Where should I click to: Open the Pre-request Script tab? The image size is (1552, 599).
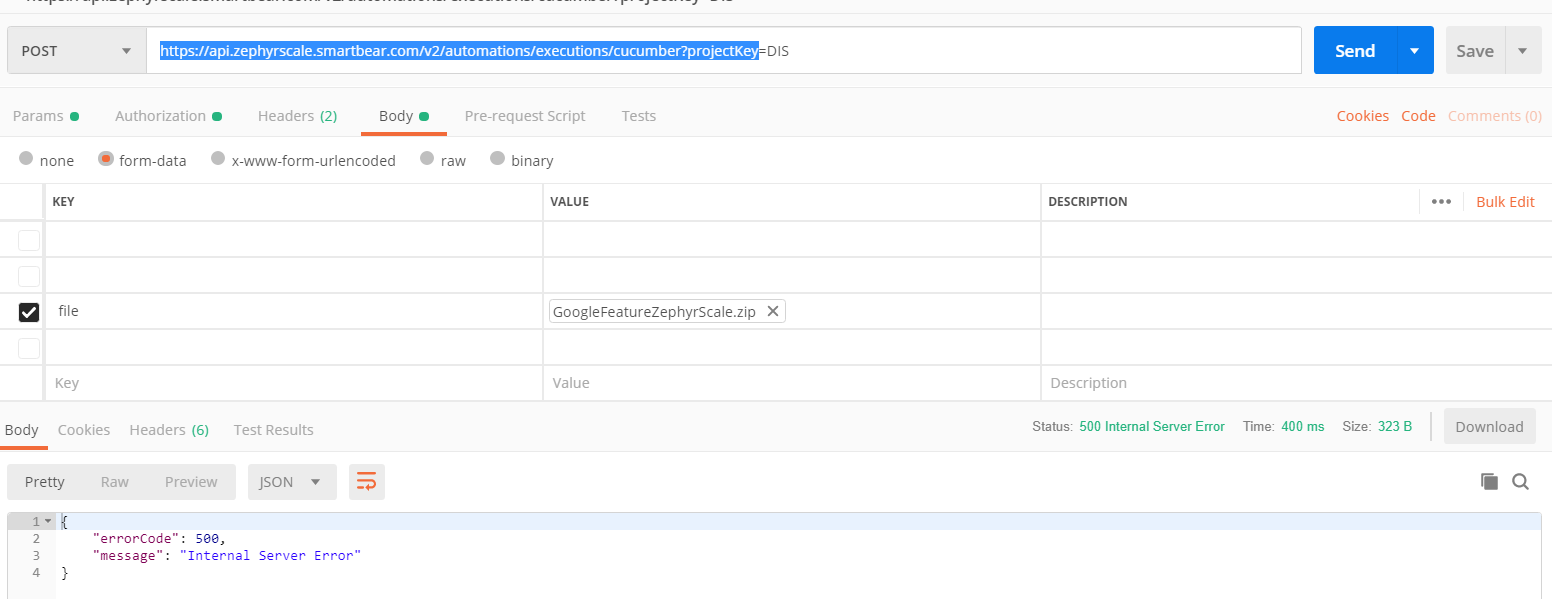pos(525,115)
